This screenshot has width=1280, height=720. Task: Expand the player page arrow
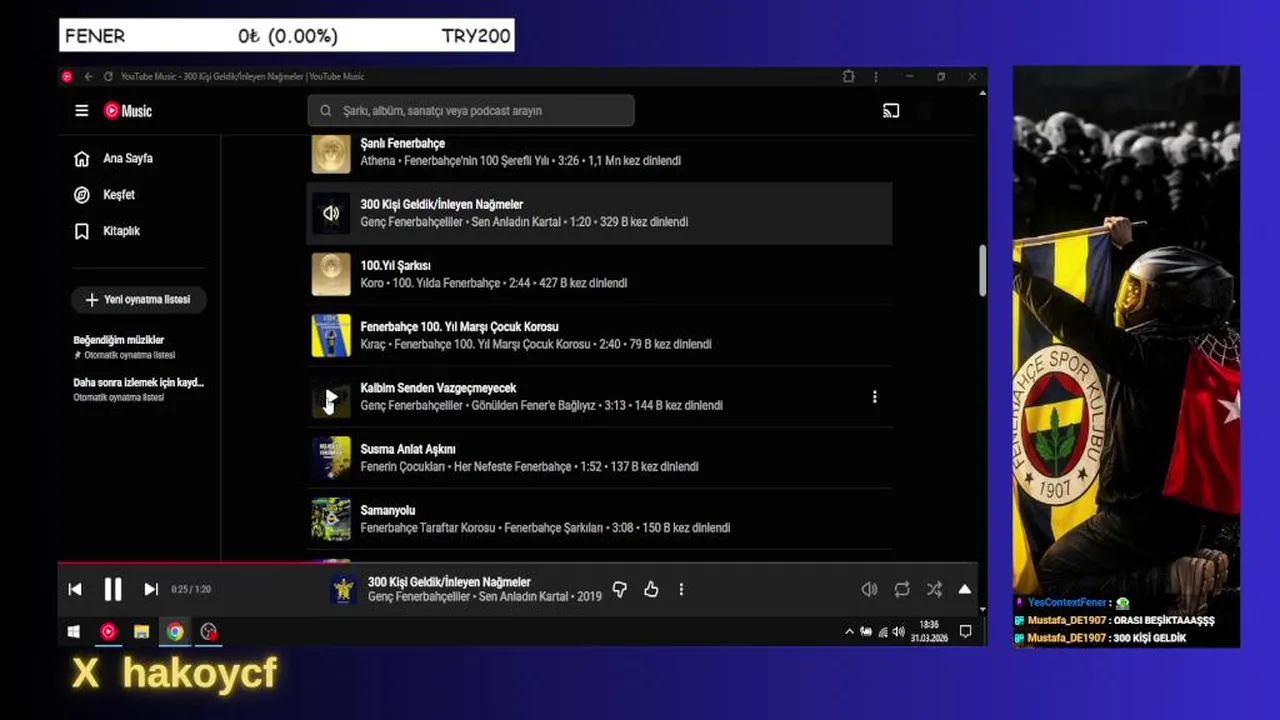pyautogui.click(x=965, y=590)
